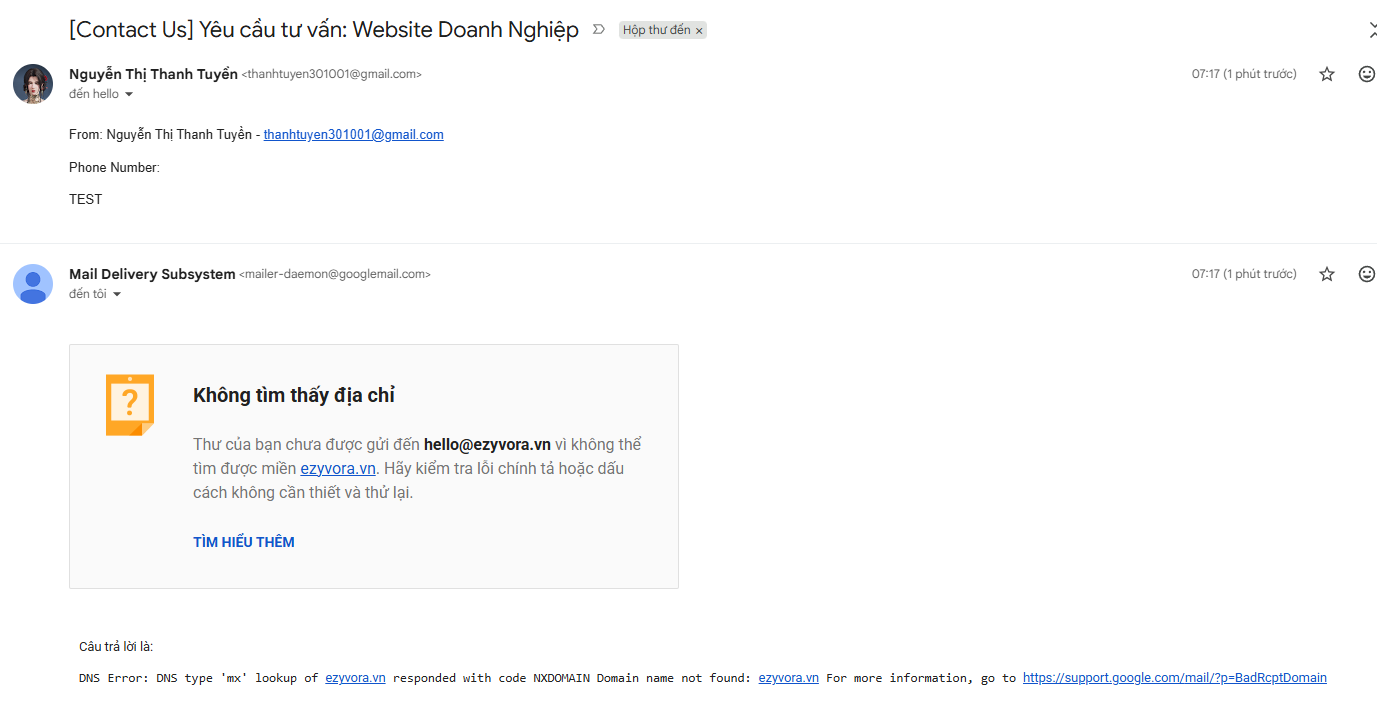Click the email subject line title
Viewport: 1377px width, 720px height.
click(324, 30)
